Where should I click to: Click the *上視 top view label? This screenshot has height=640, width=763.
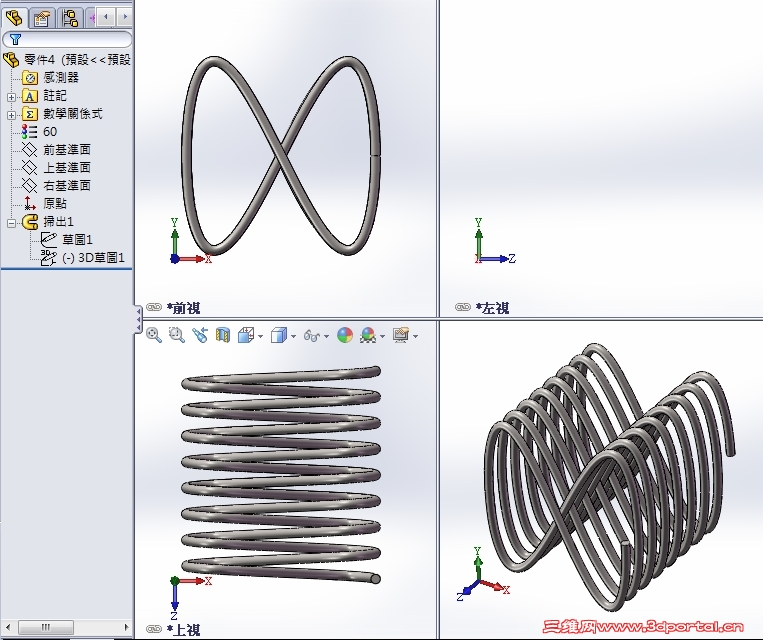(183, 630)
